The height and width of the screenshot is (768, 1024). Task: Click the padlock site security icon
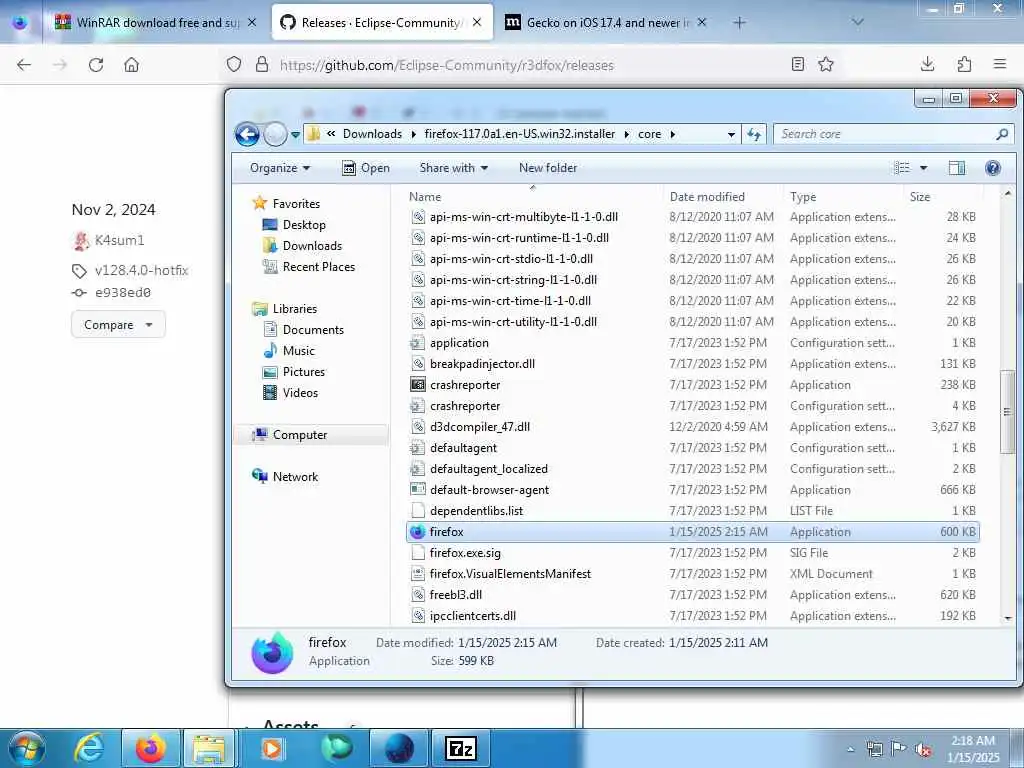(x=262, y=64)
